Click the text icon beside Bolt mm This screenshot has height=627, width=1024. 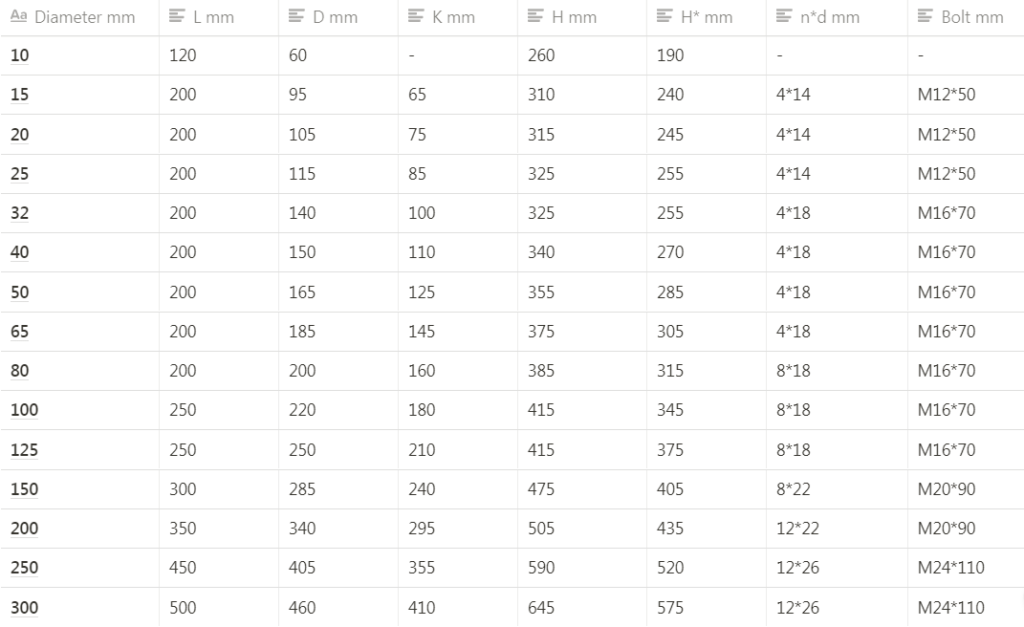(x=924, y=17)
